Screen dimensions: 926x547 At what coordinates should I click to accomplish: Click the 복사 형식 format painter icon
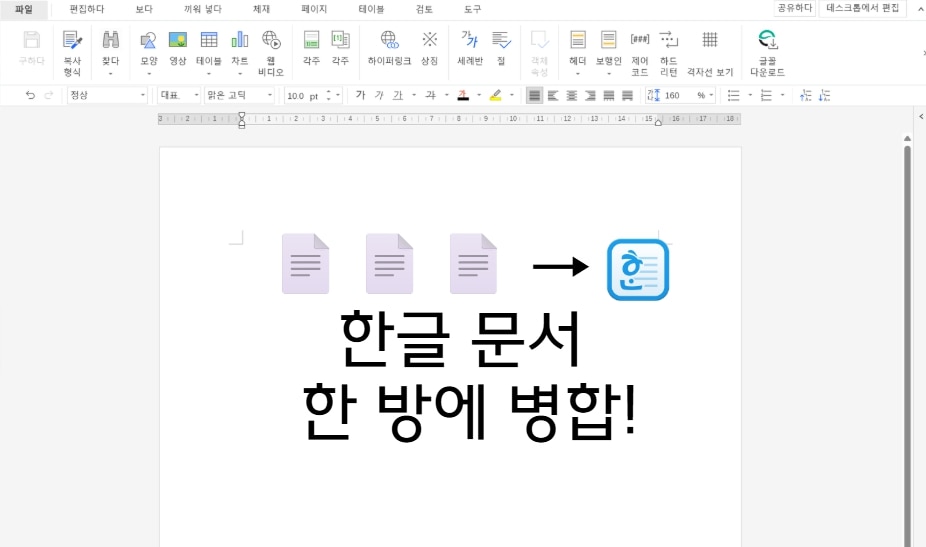tap(72, 40)
